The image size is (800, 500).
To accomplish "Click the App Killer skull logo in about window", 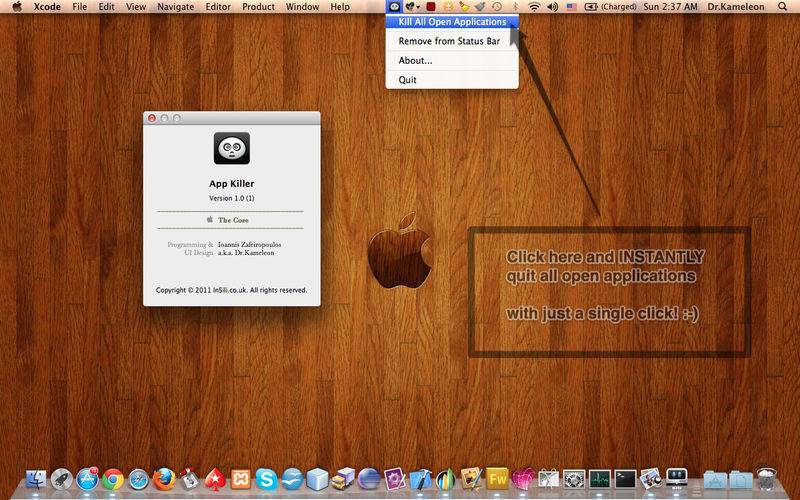I will click(232, 148).
